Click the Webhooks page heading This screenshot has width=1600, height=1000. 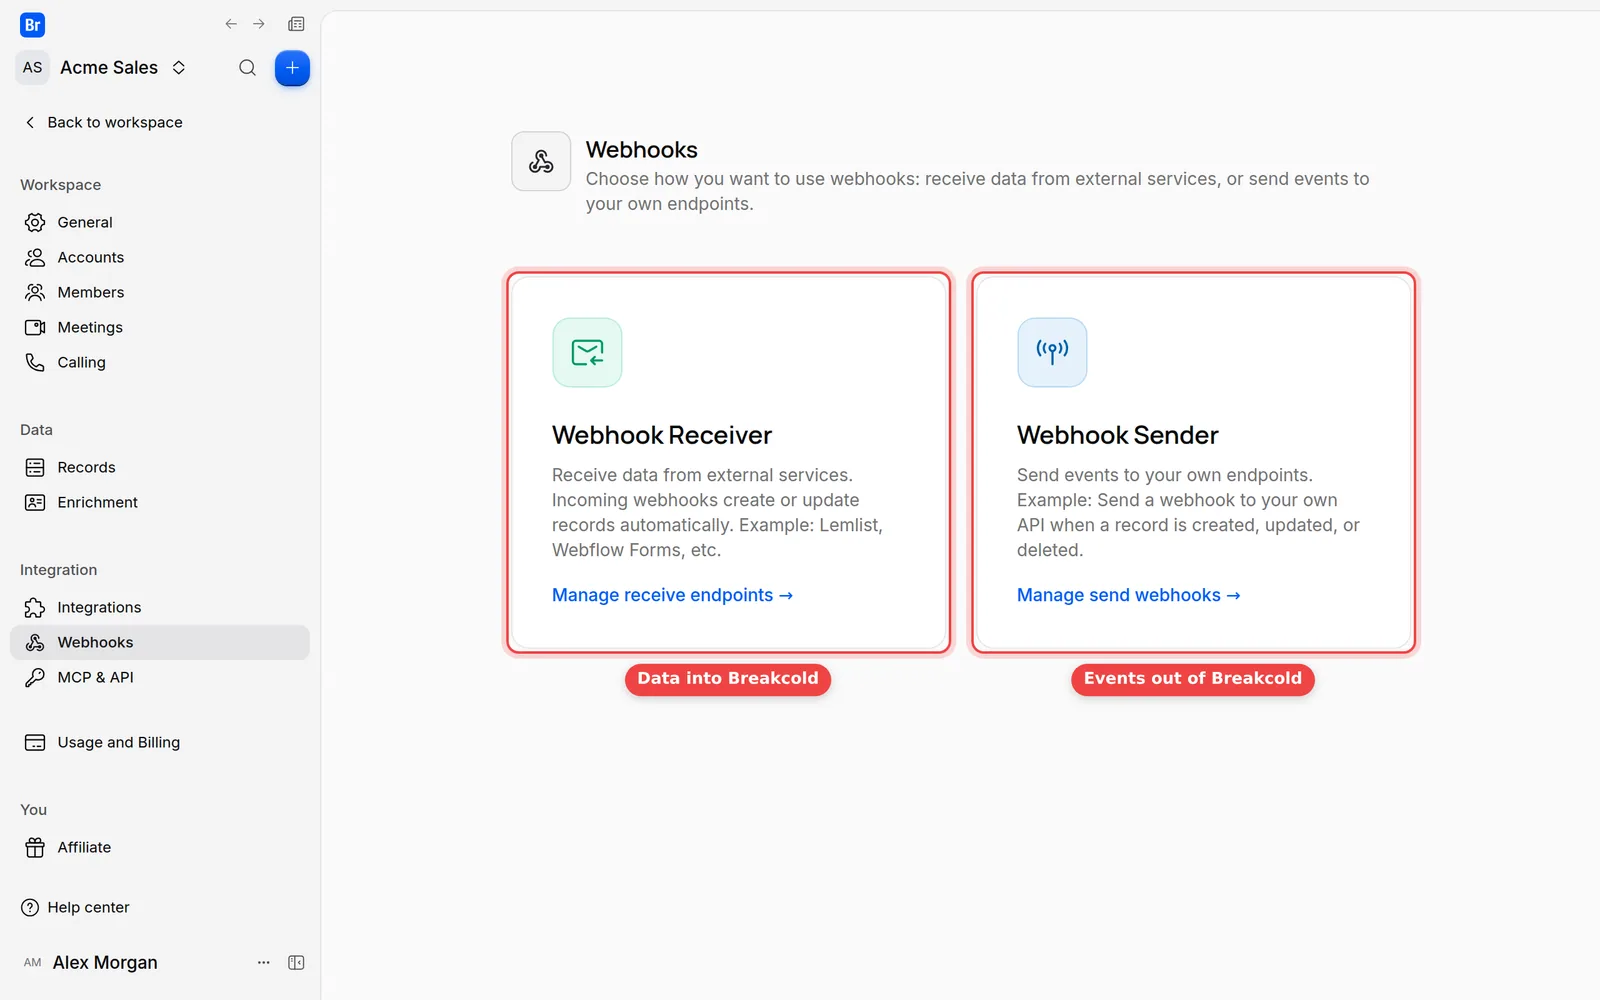pos(642,150)
